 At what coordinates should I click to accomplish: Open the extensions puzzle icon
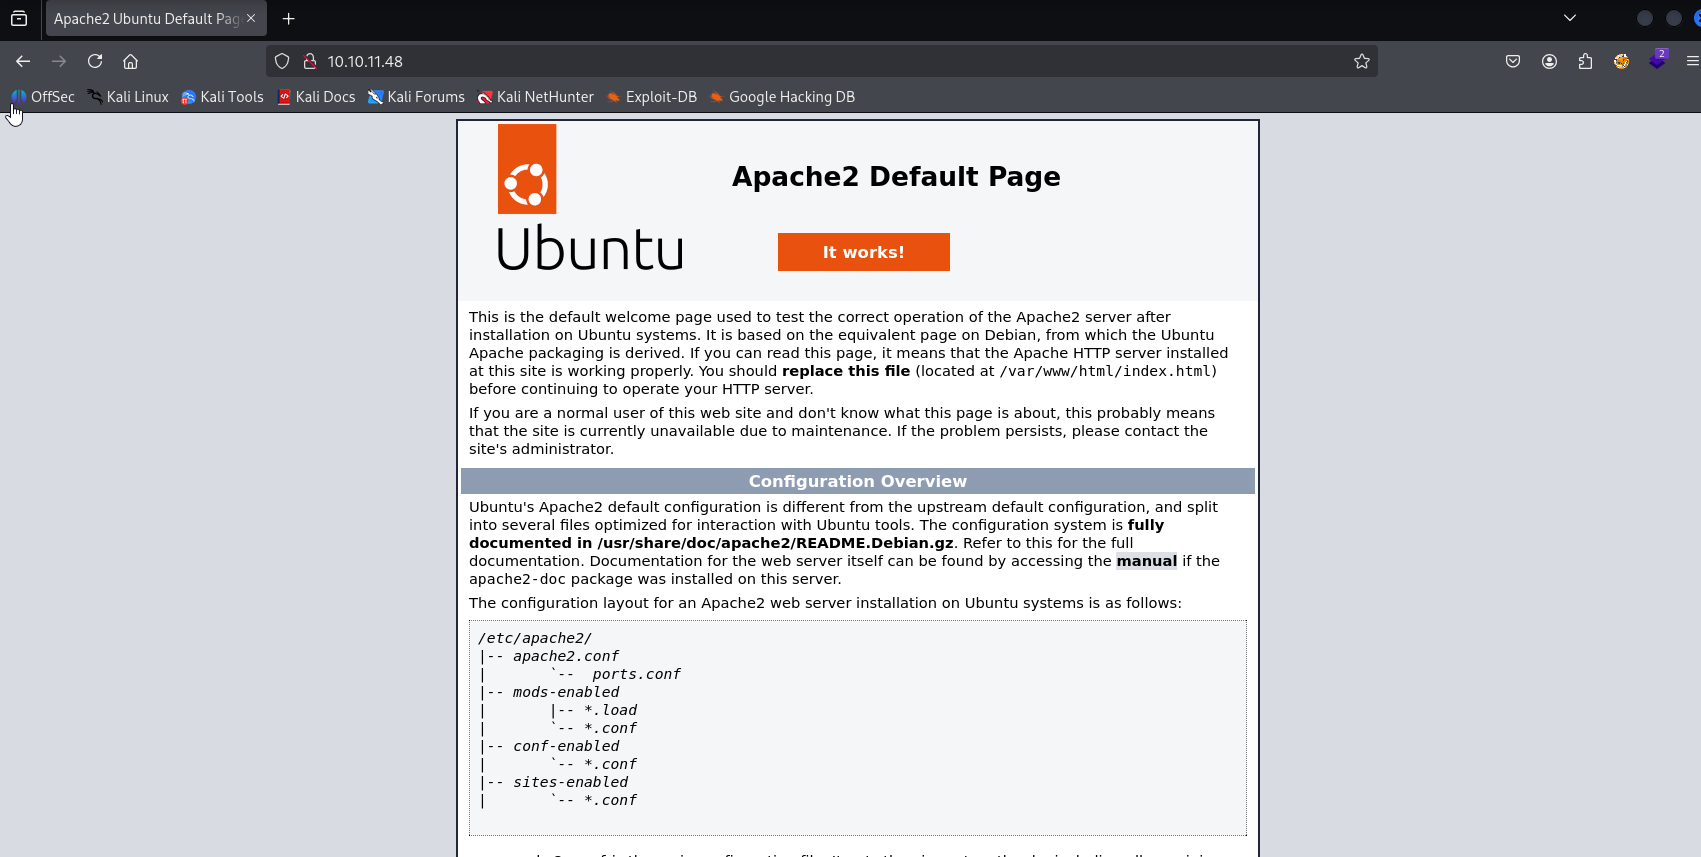tap(1585, 61)
